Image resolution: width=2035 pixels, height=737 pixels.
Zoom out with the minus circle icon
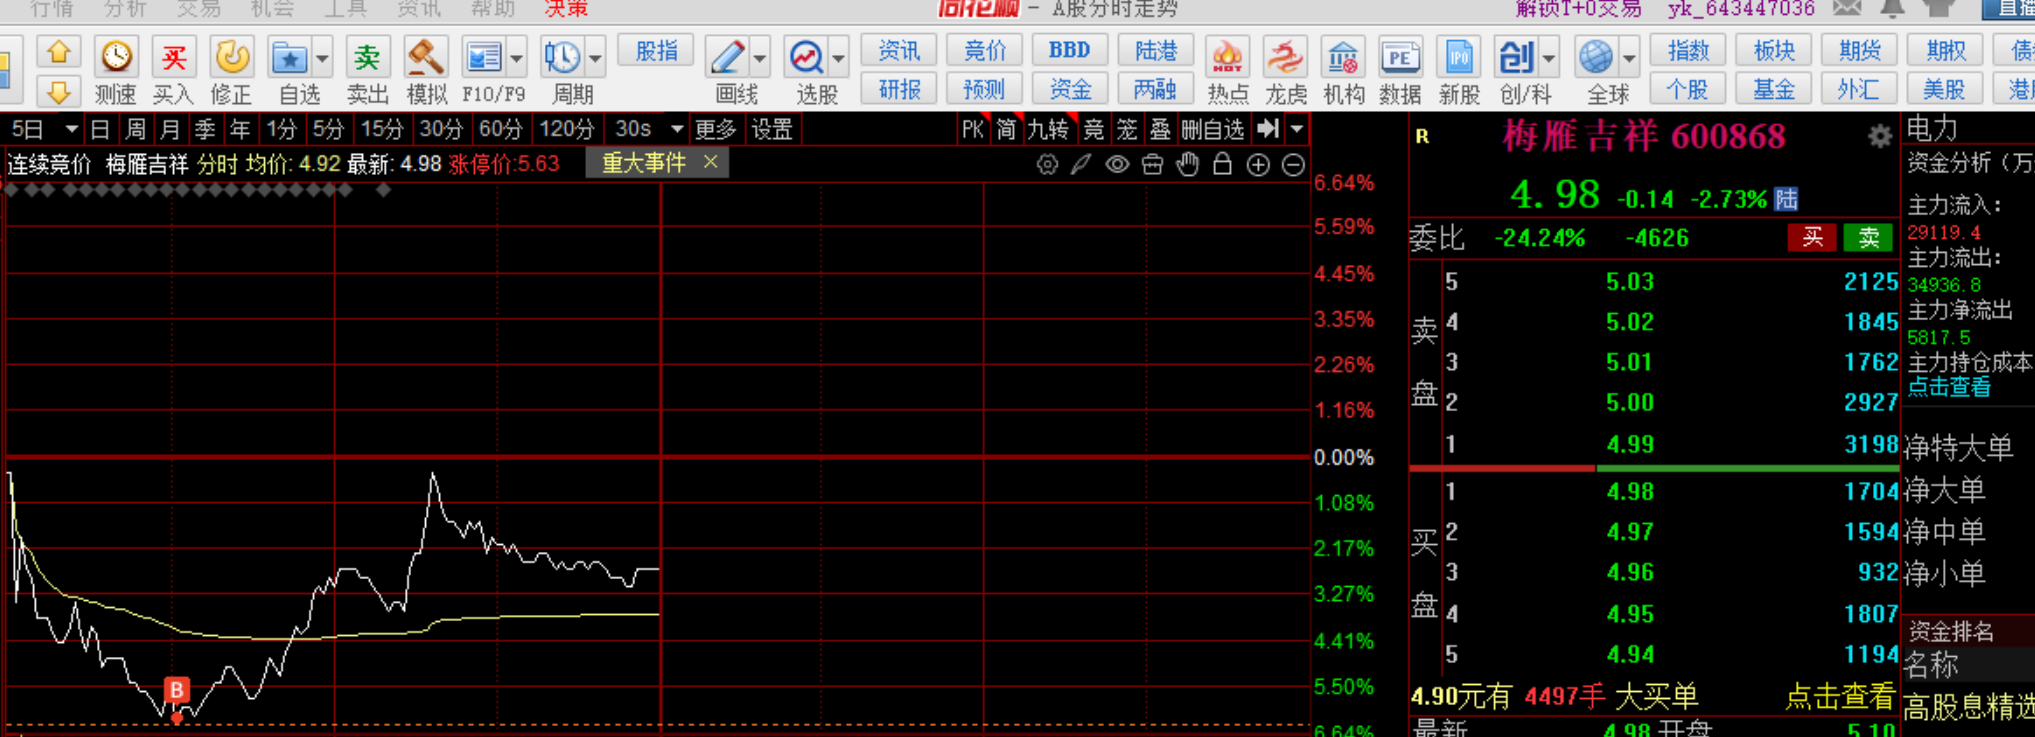[1293, 165]
